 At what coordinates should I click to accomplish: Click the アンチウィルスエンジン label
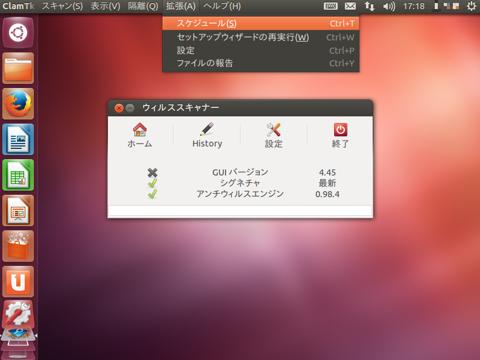(x=240, y=194)
